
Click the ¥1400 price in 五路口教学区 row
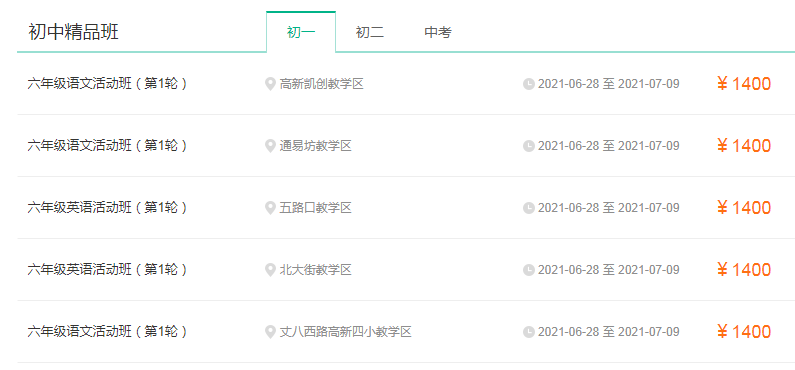pyautogui.click(x=744, y=208)
